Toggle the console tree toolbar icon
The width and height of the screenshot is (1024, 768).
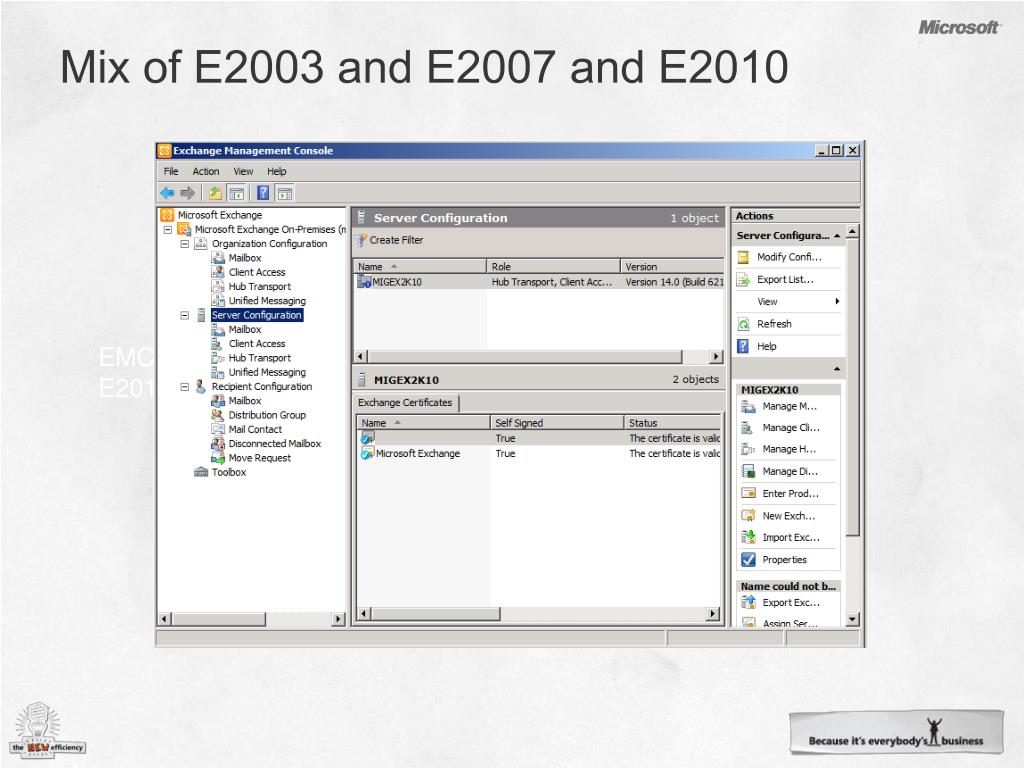click(x=236, y=193)
